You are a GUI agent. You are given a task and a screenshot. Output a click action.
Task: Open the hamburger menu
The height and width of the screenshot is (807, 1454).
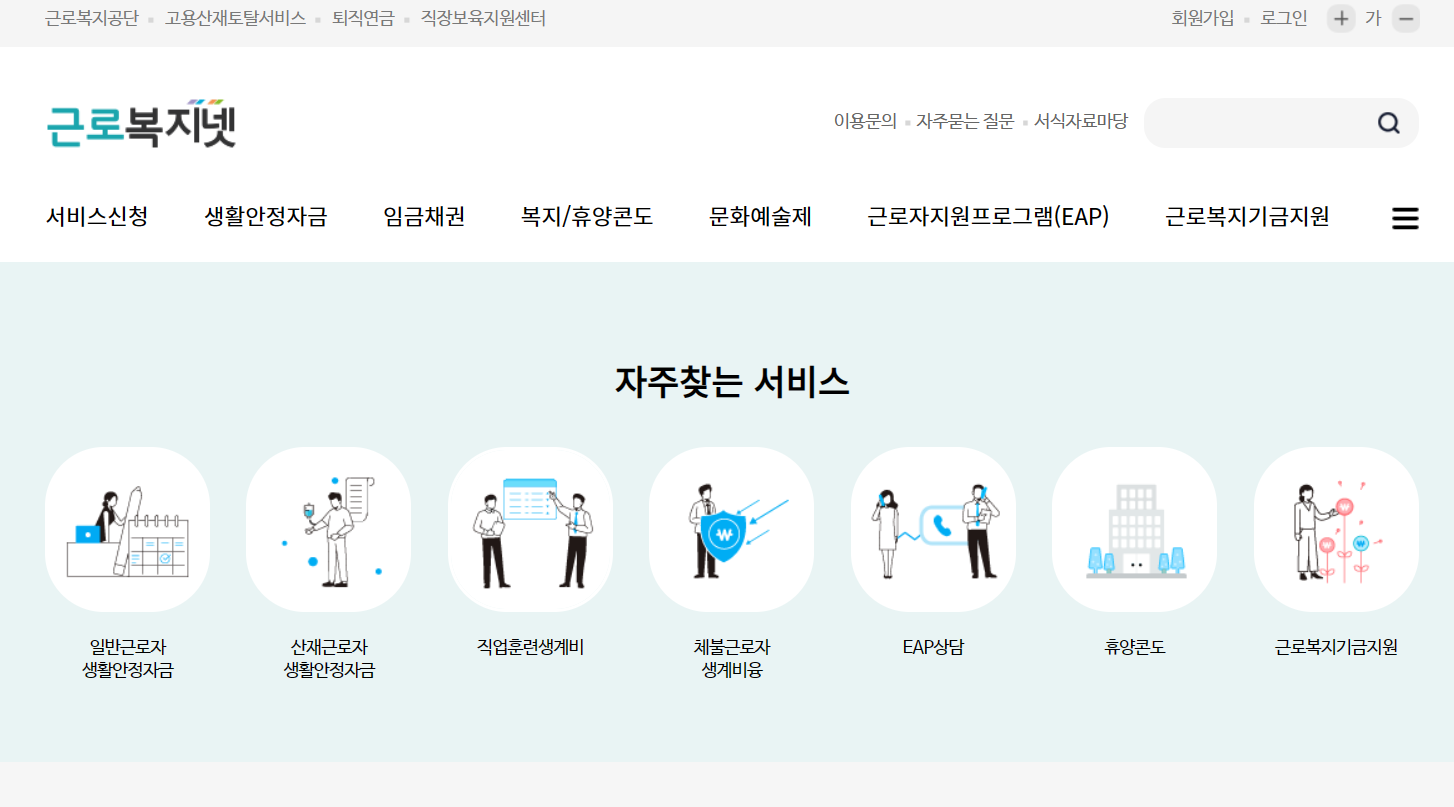1405,217
